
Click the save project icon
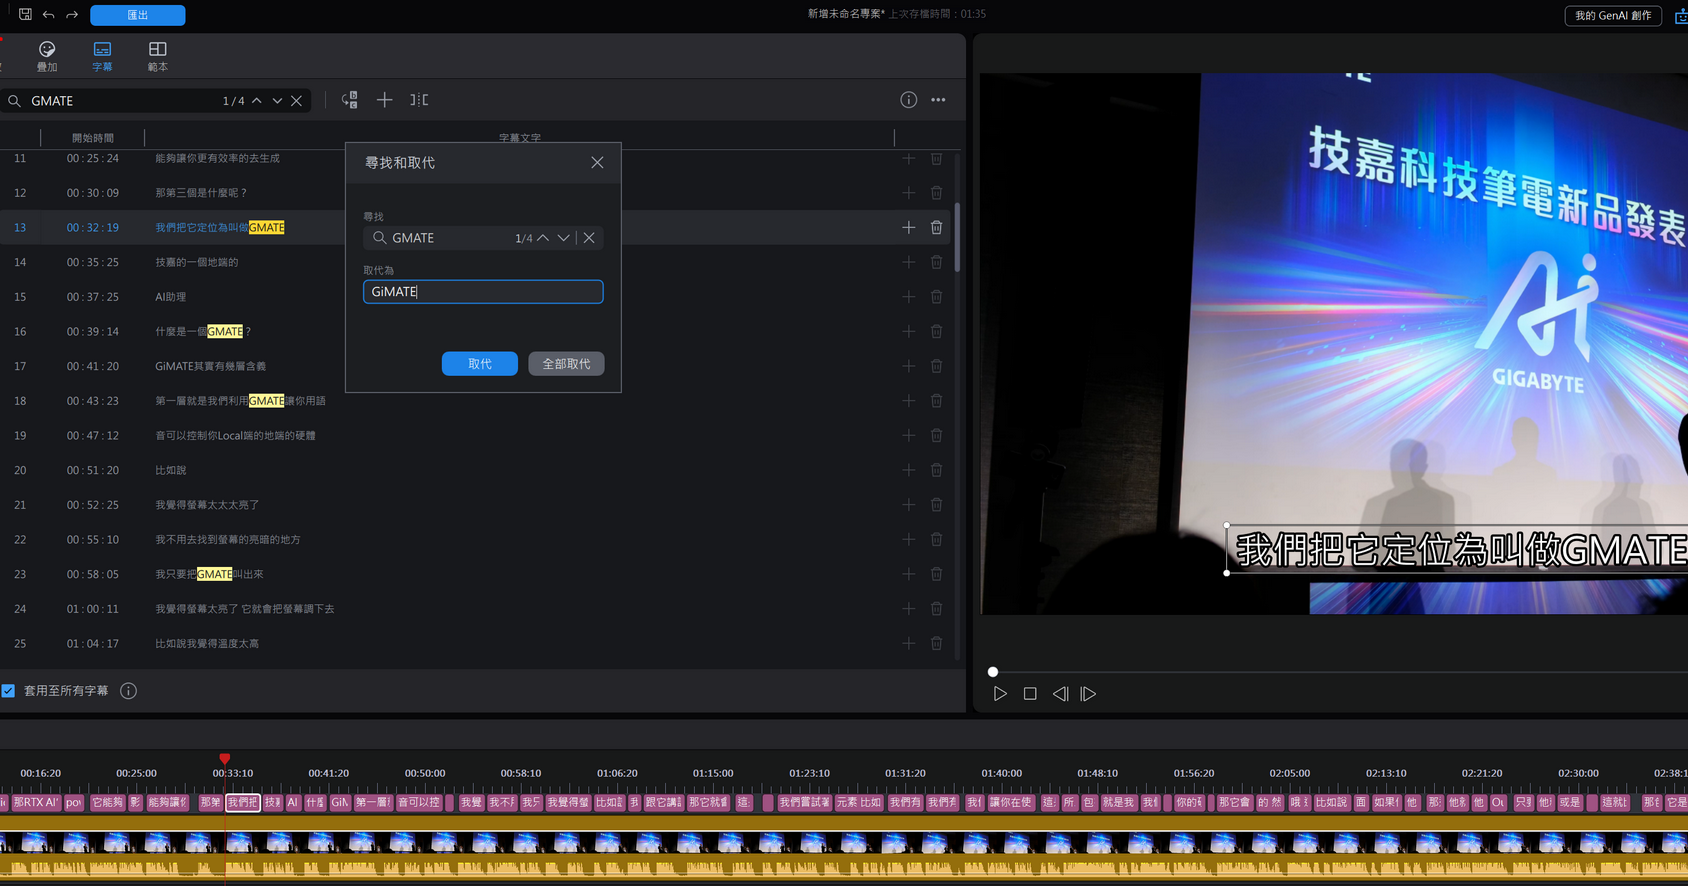tap(25, 14)
